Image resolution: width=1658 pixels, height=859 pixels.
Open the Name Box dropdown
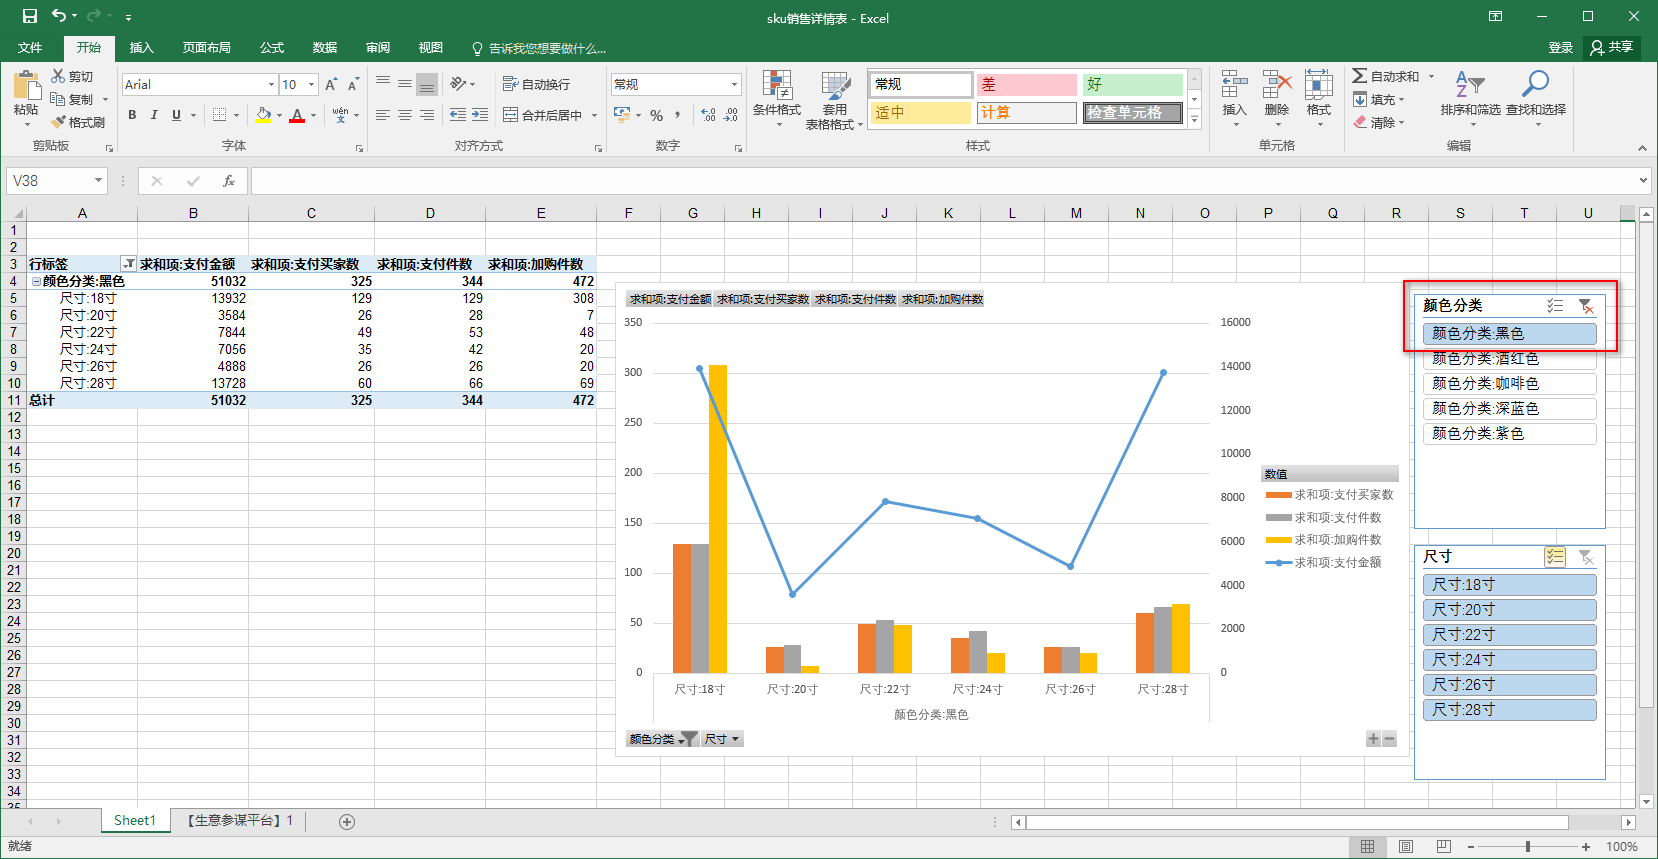tap(98, 181)
